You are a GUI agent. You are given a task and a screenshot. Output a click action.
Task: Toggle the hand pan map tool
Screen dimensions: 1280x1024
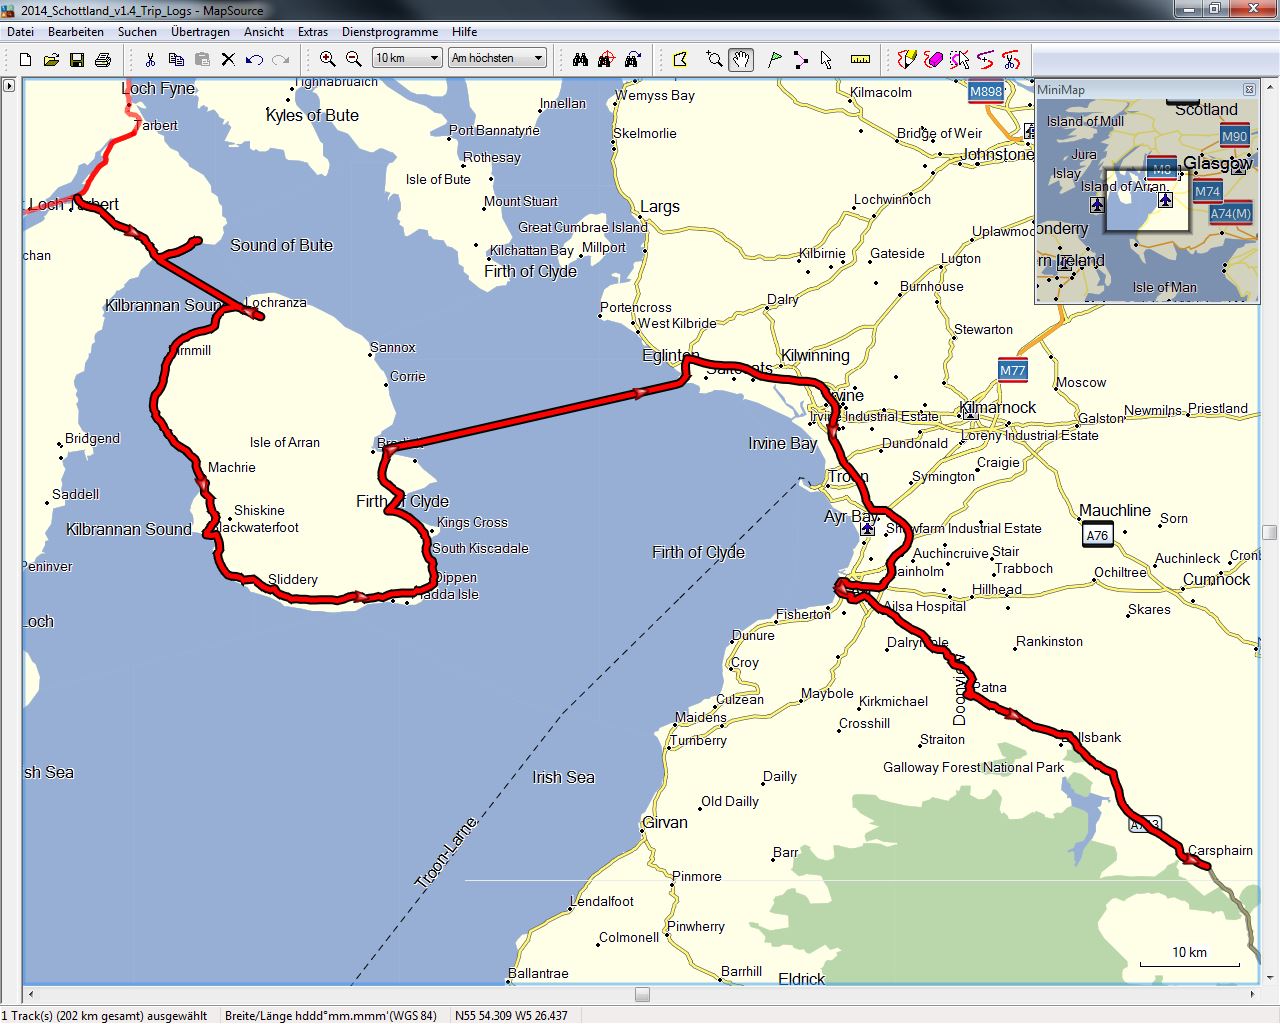[740, 60]
